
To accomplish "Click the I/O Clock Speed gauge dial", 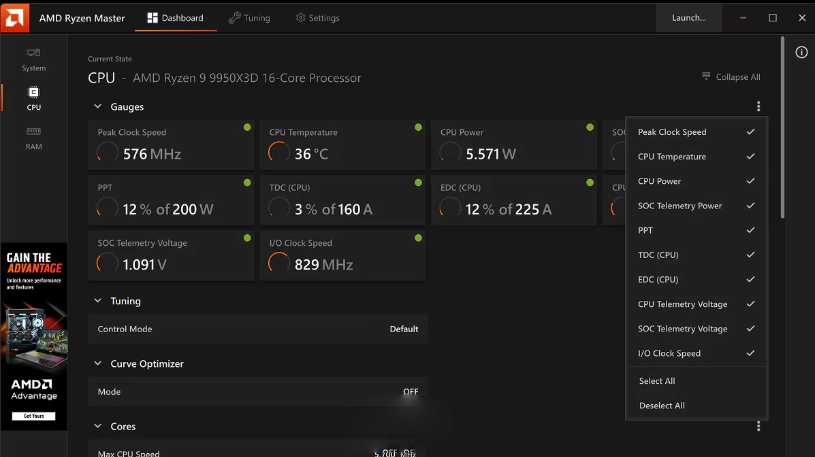I will click(279, 263).
